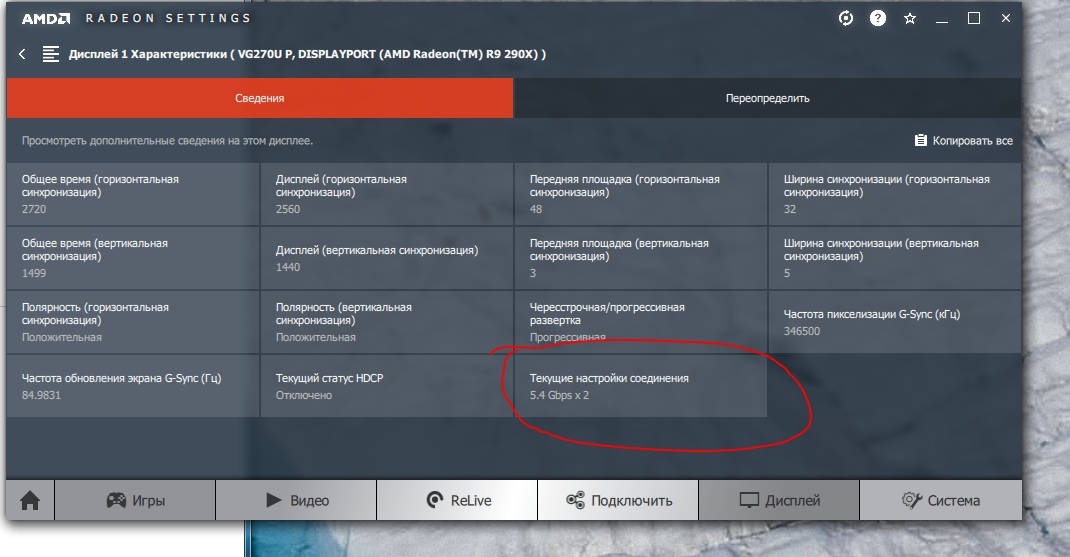Image resolution: width=1070 pixels, height=557 pixels.
Task: Select vertical total time value 1499
Action: point(34,273)
